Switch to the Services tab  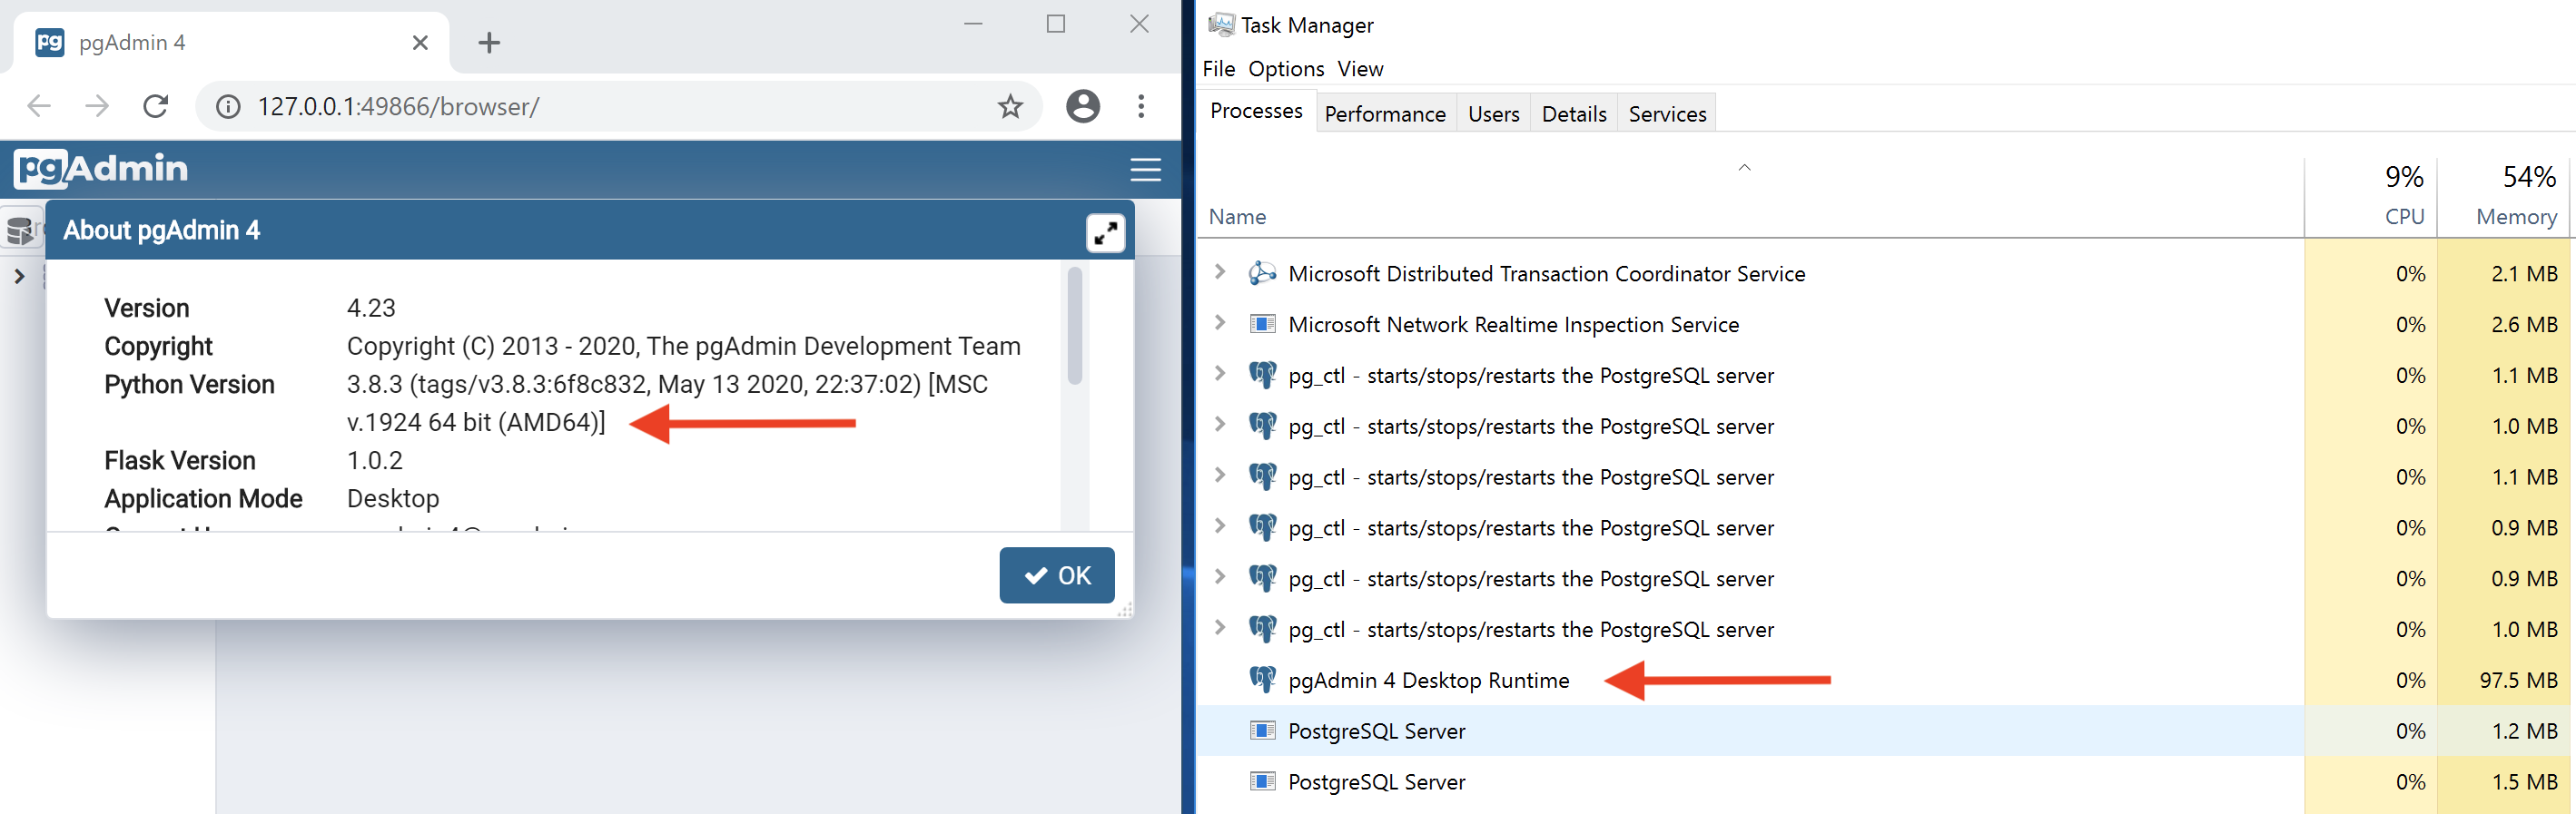click(x=1666, y=114)
